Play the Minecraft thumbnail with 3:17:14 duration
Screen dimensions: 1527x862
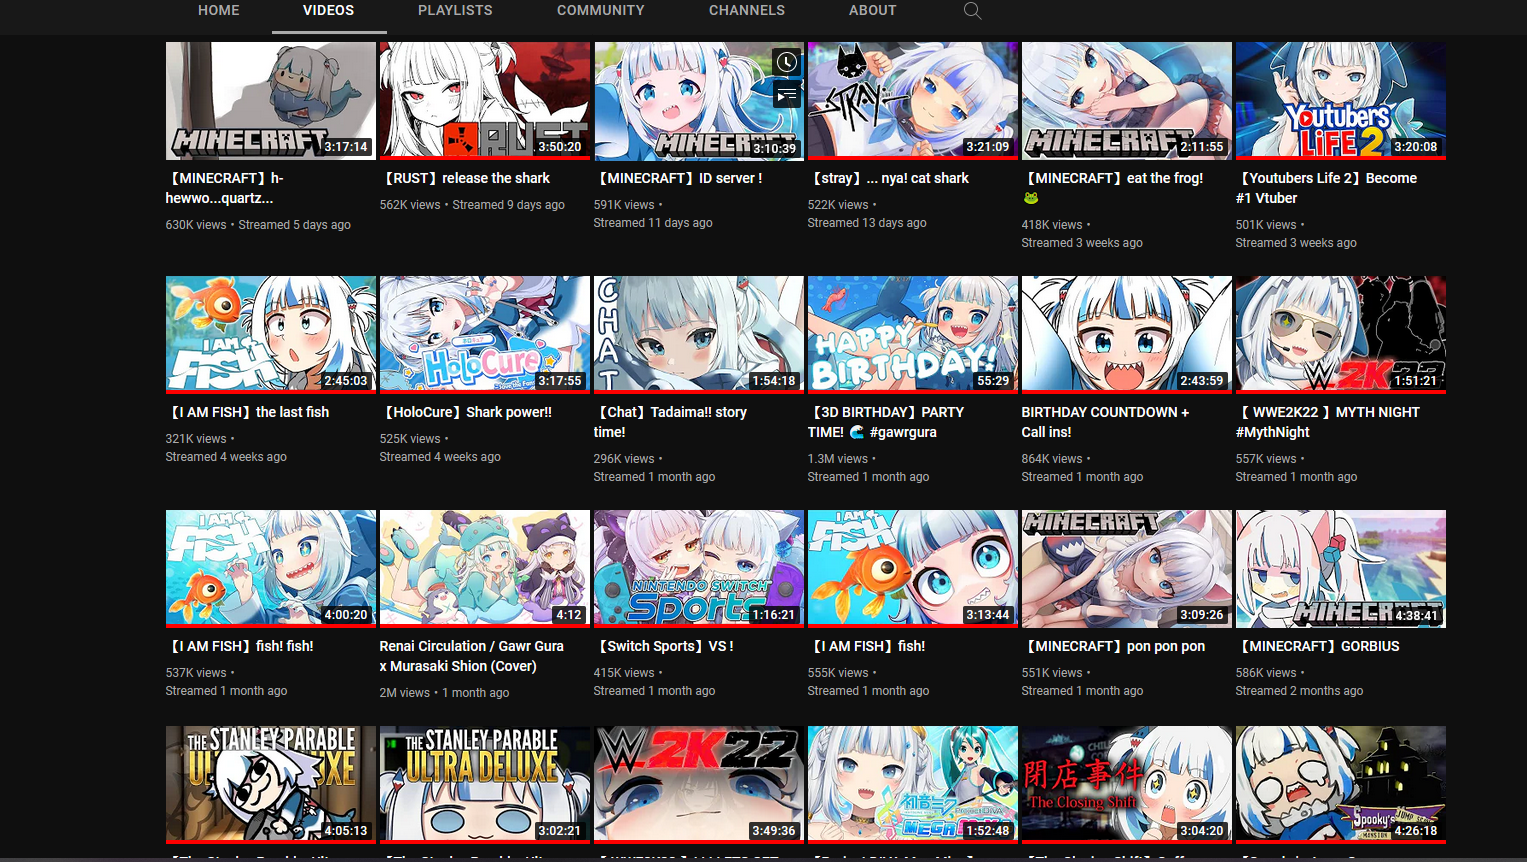pos(271,100)
